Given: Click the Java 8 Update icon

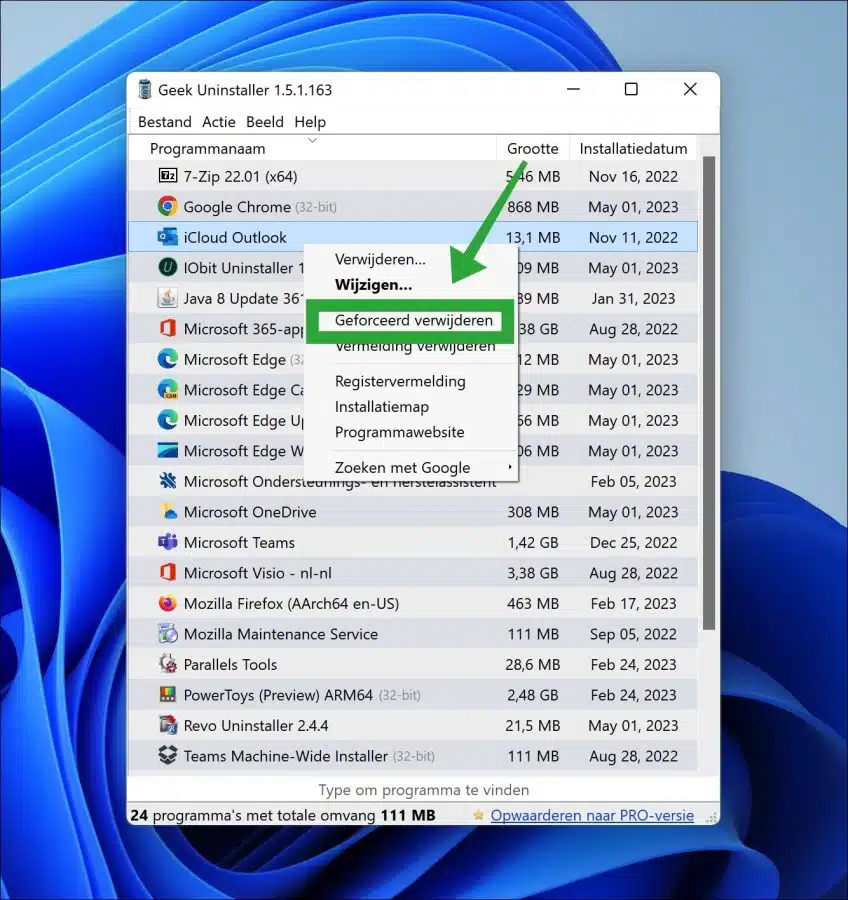Looking at the screenshot, I should [168, 298].
